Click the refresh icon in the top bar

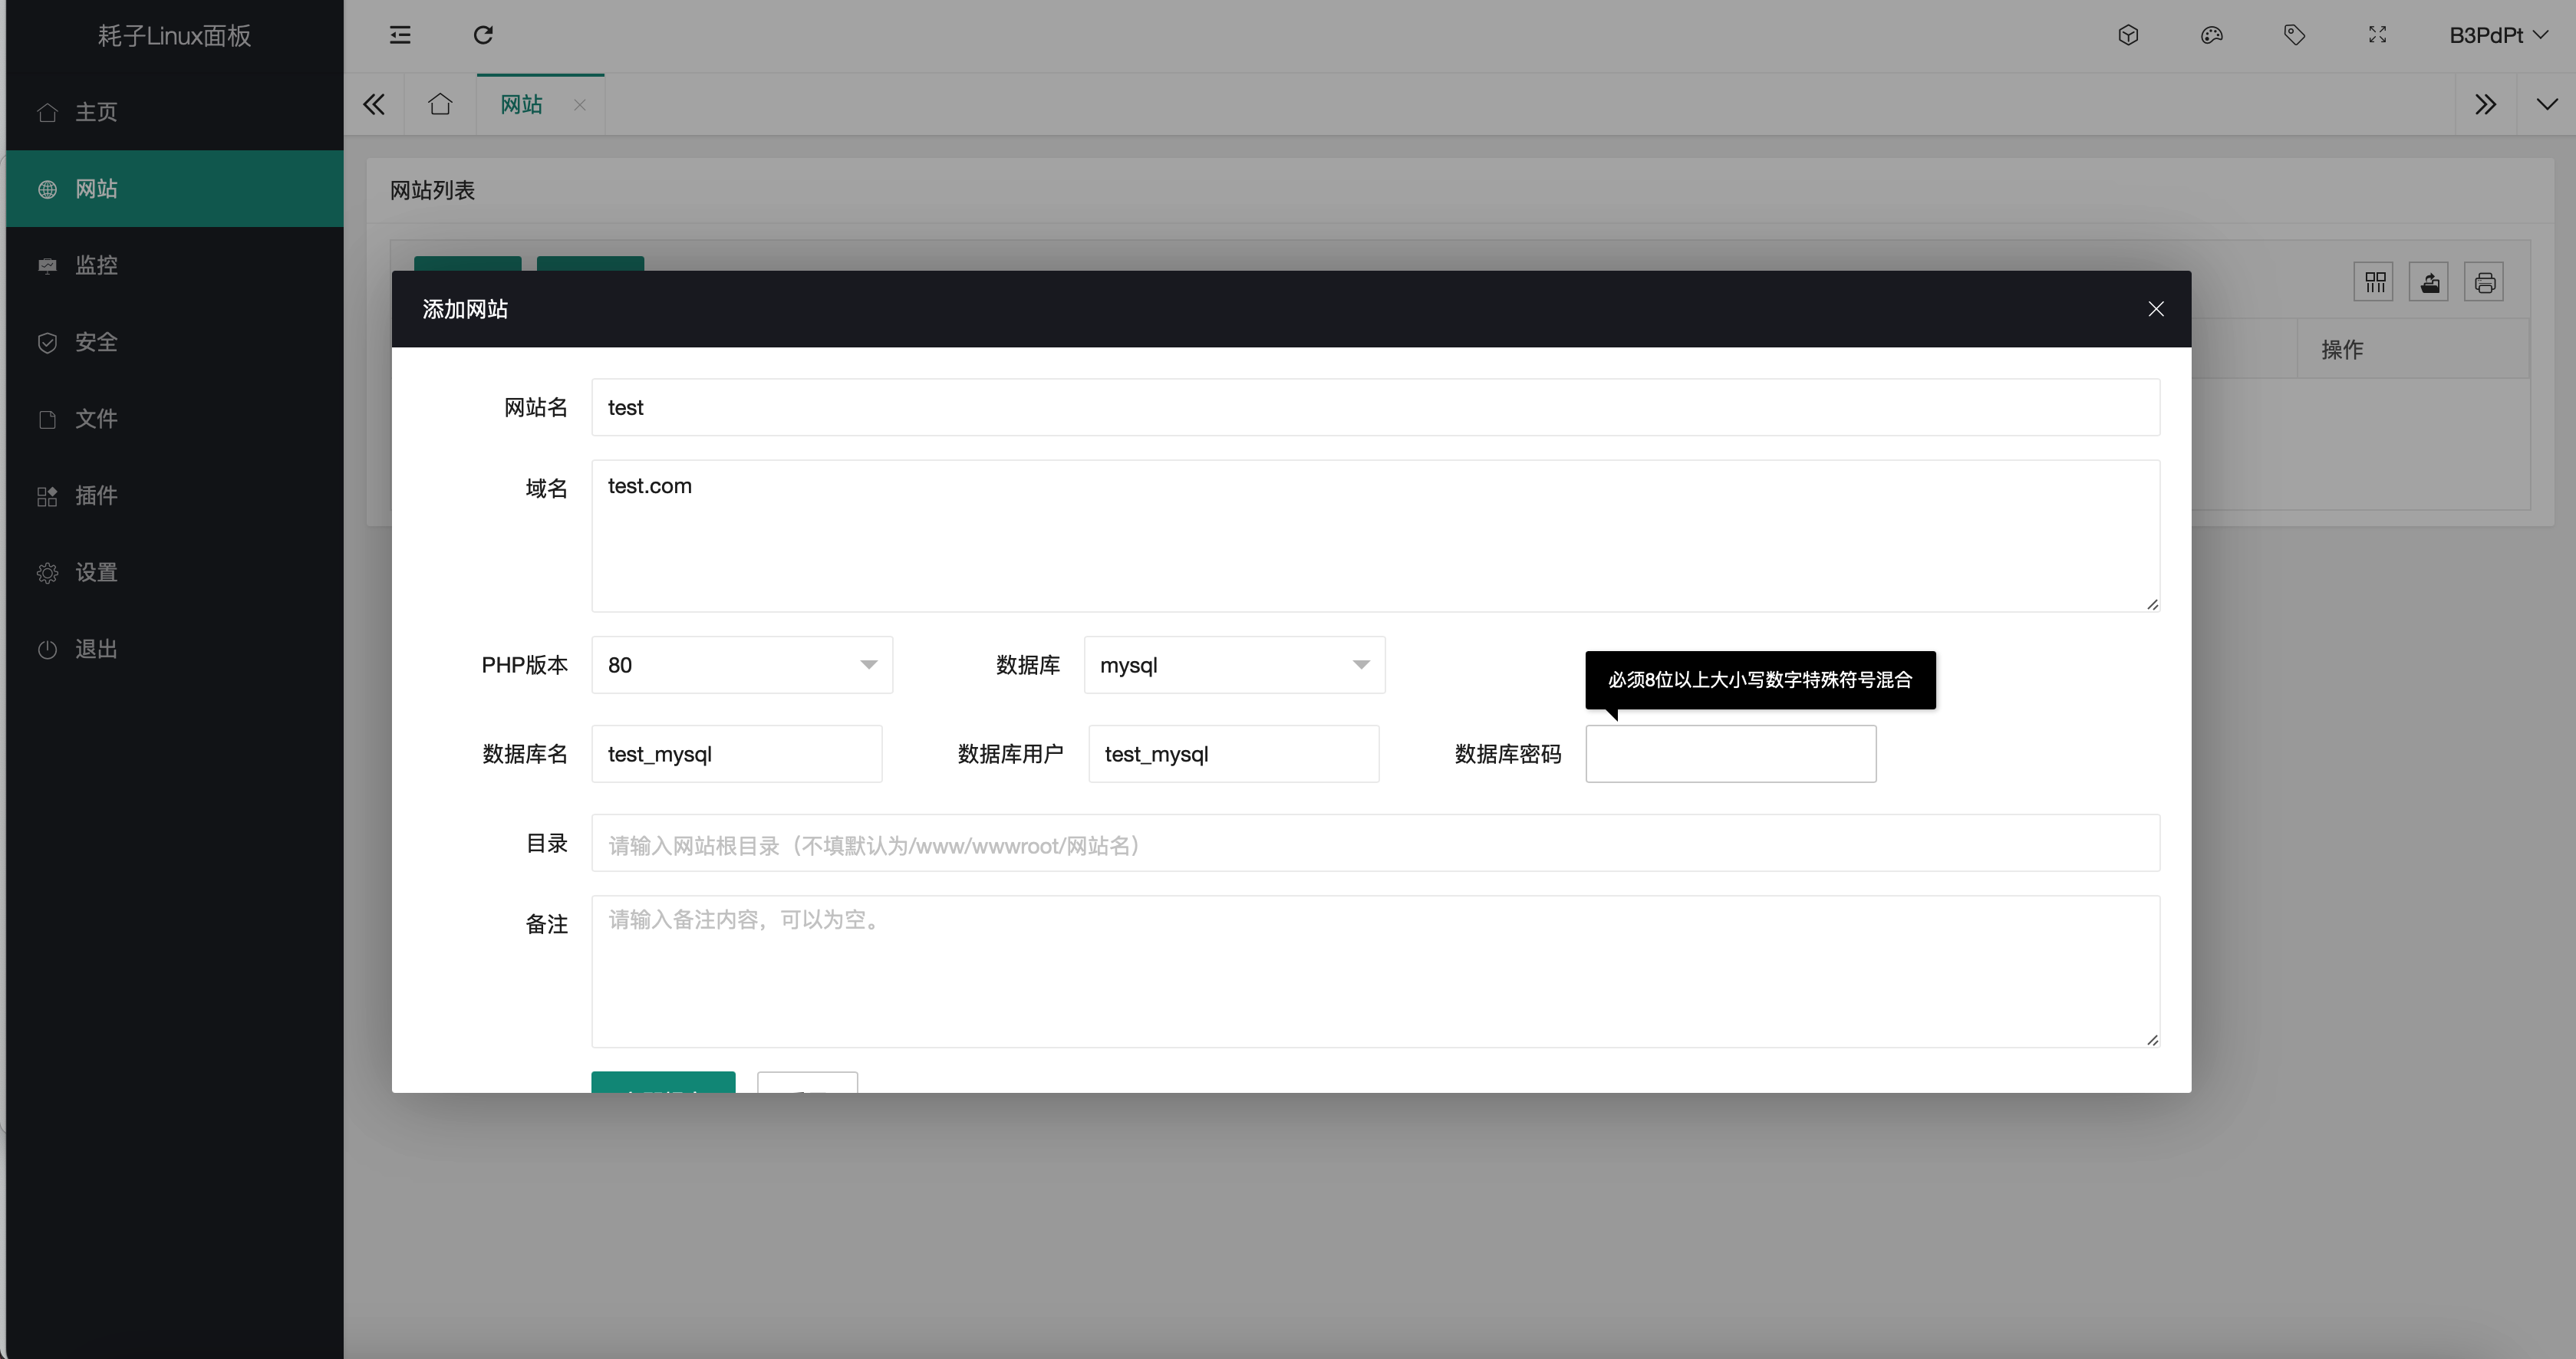483,35
